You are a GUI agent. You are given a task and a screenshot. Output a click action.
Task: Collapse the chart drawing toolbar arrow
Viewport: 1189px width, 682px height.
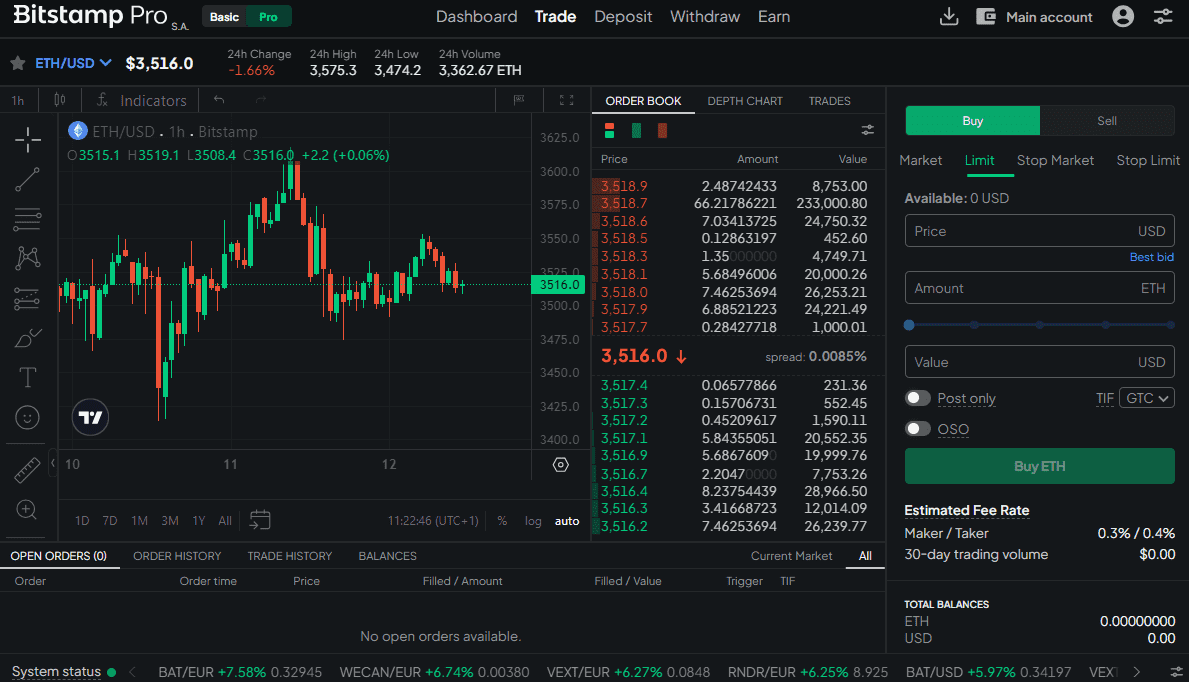coord(52,463)
